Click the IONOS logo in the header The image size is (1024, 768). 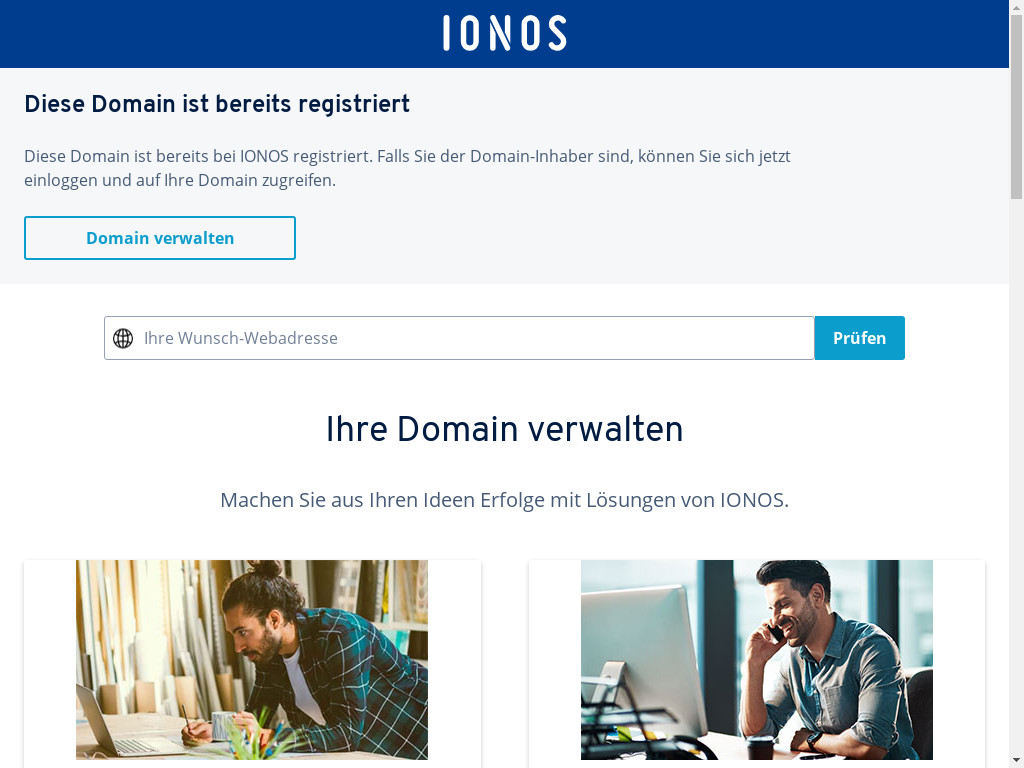[504, 33]
